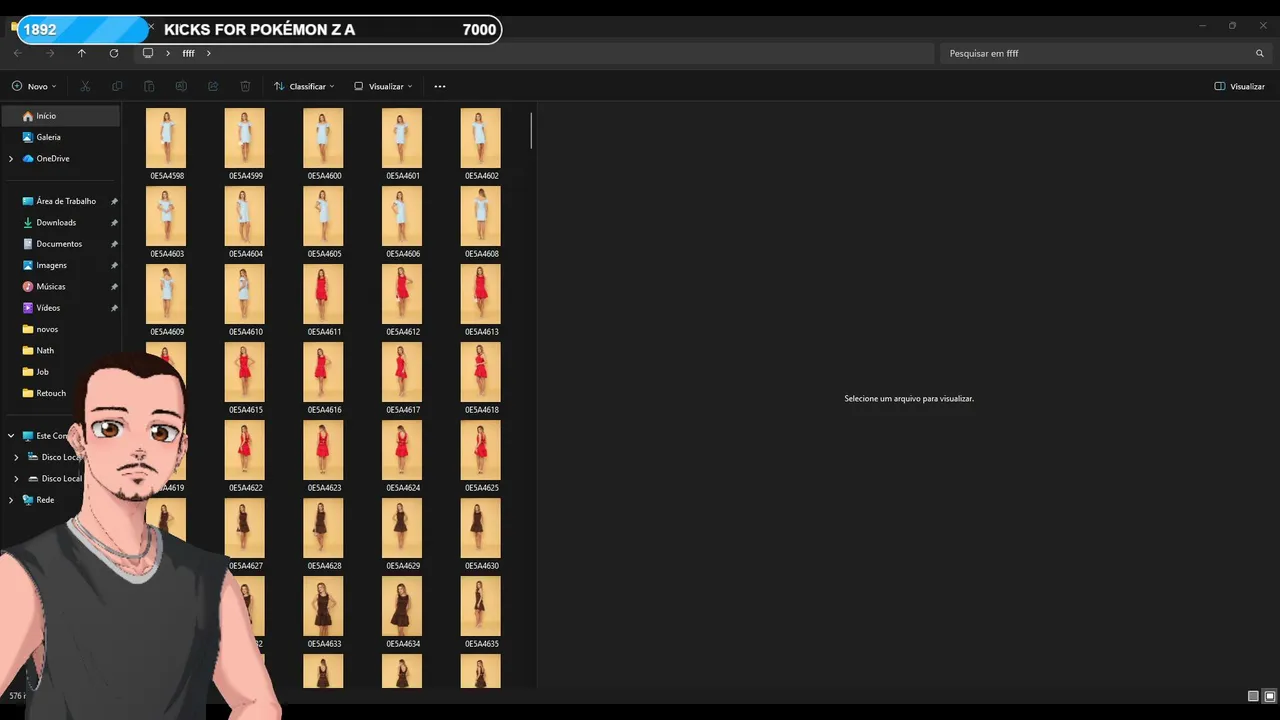Open the Classificar sort dropdown
This screenshot has width=1280, height=720.
point(304,86)
